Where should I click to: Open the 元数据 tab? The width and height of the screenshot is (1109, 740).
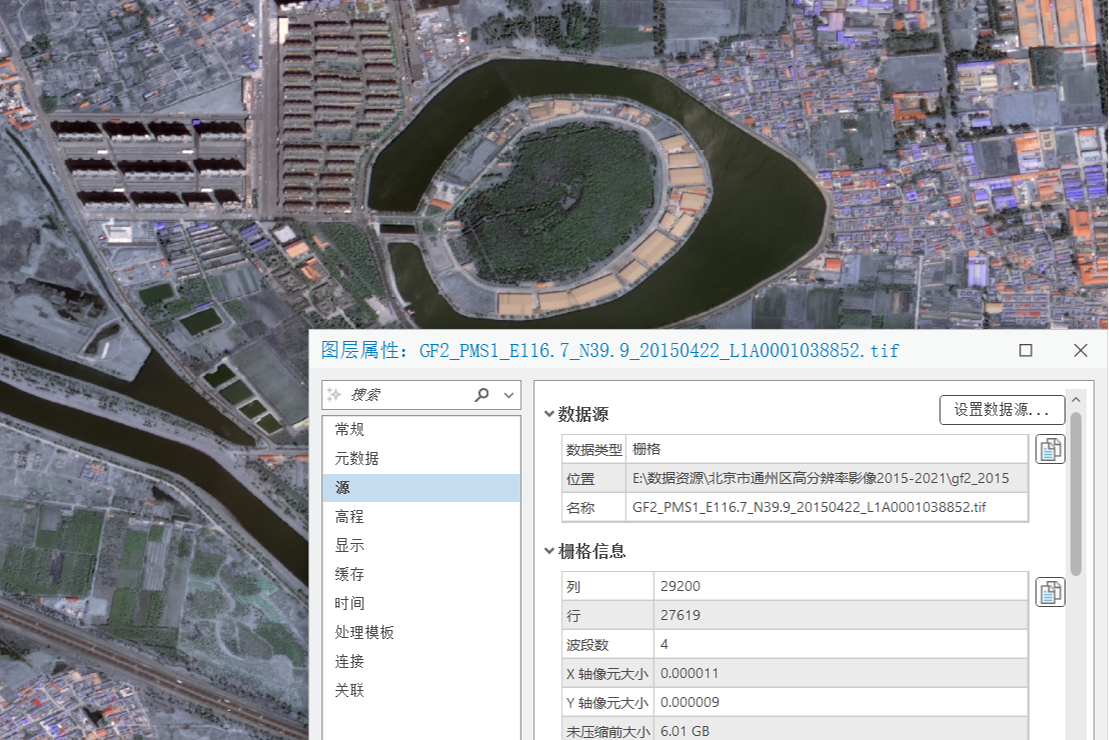(x=422, y=458)
